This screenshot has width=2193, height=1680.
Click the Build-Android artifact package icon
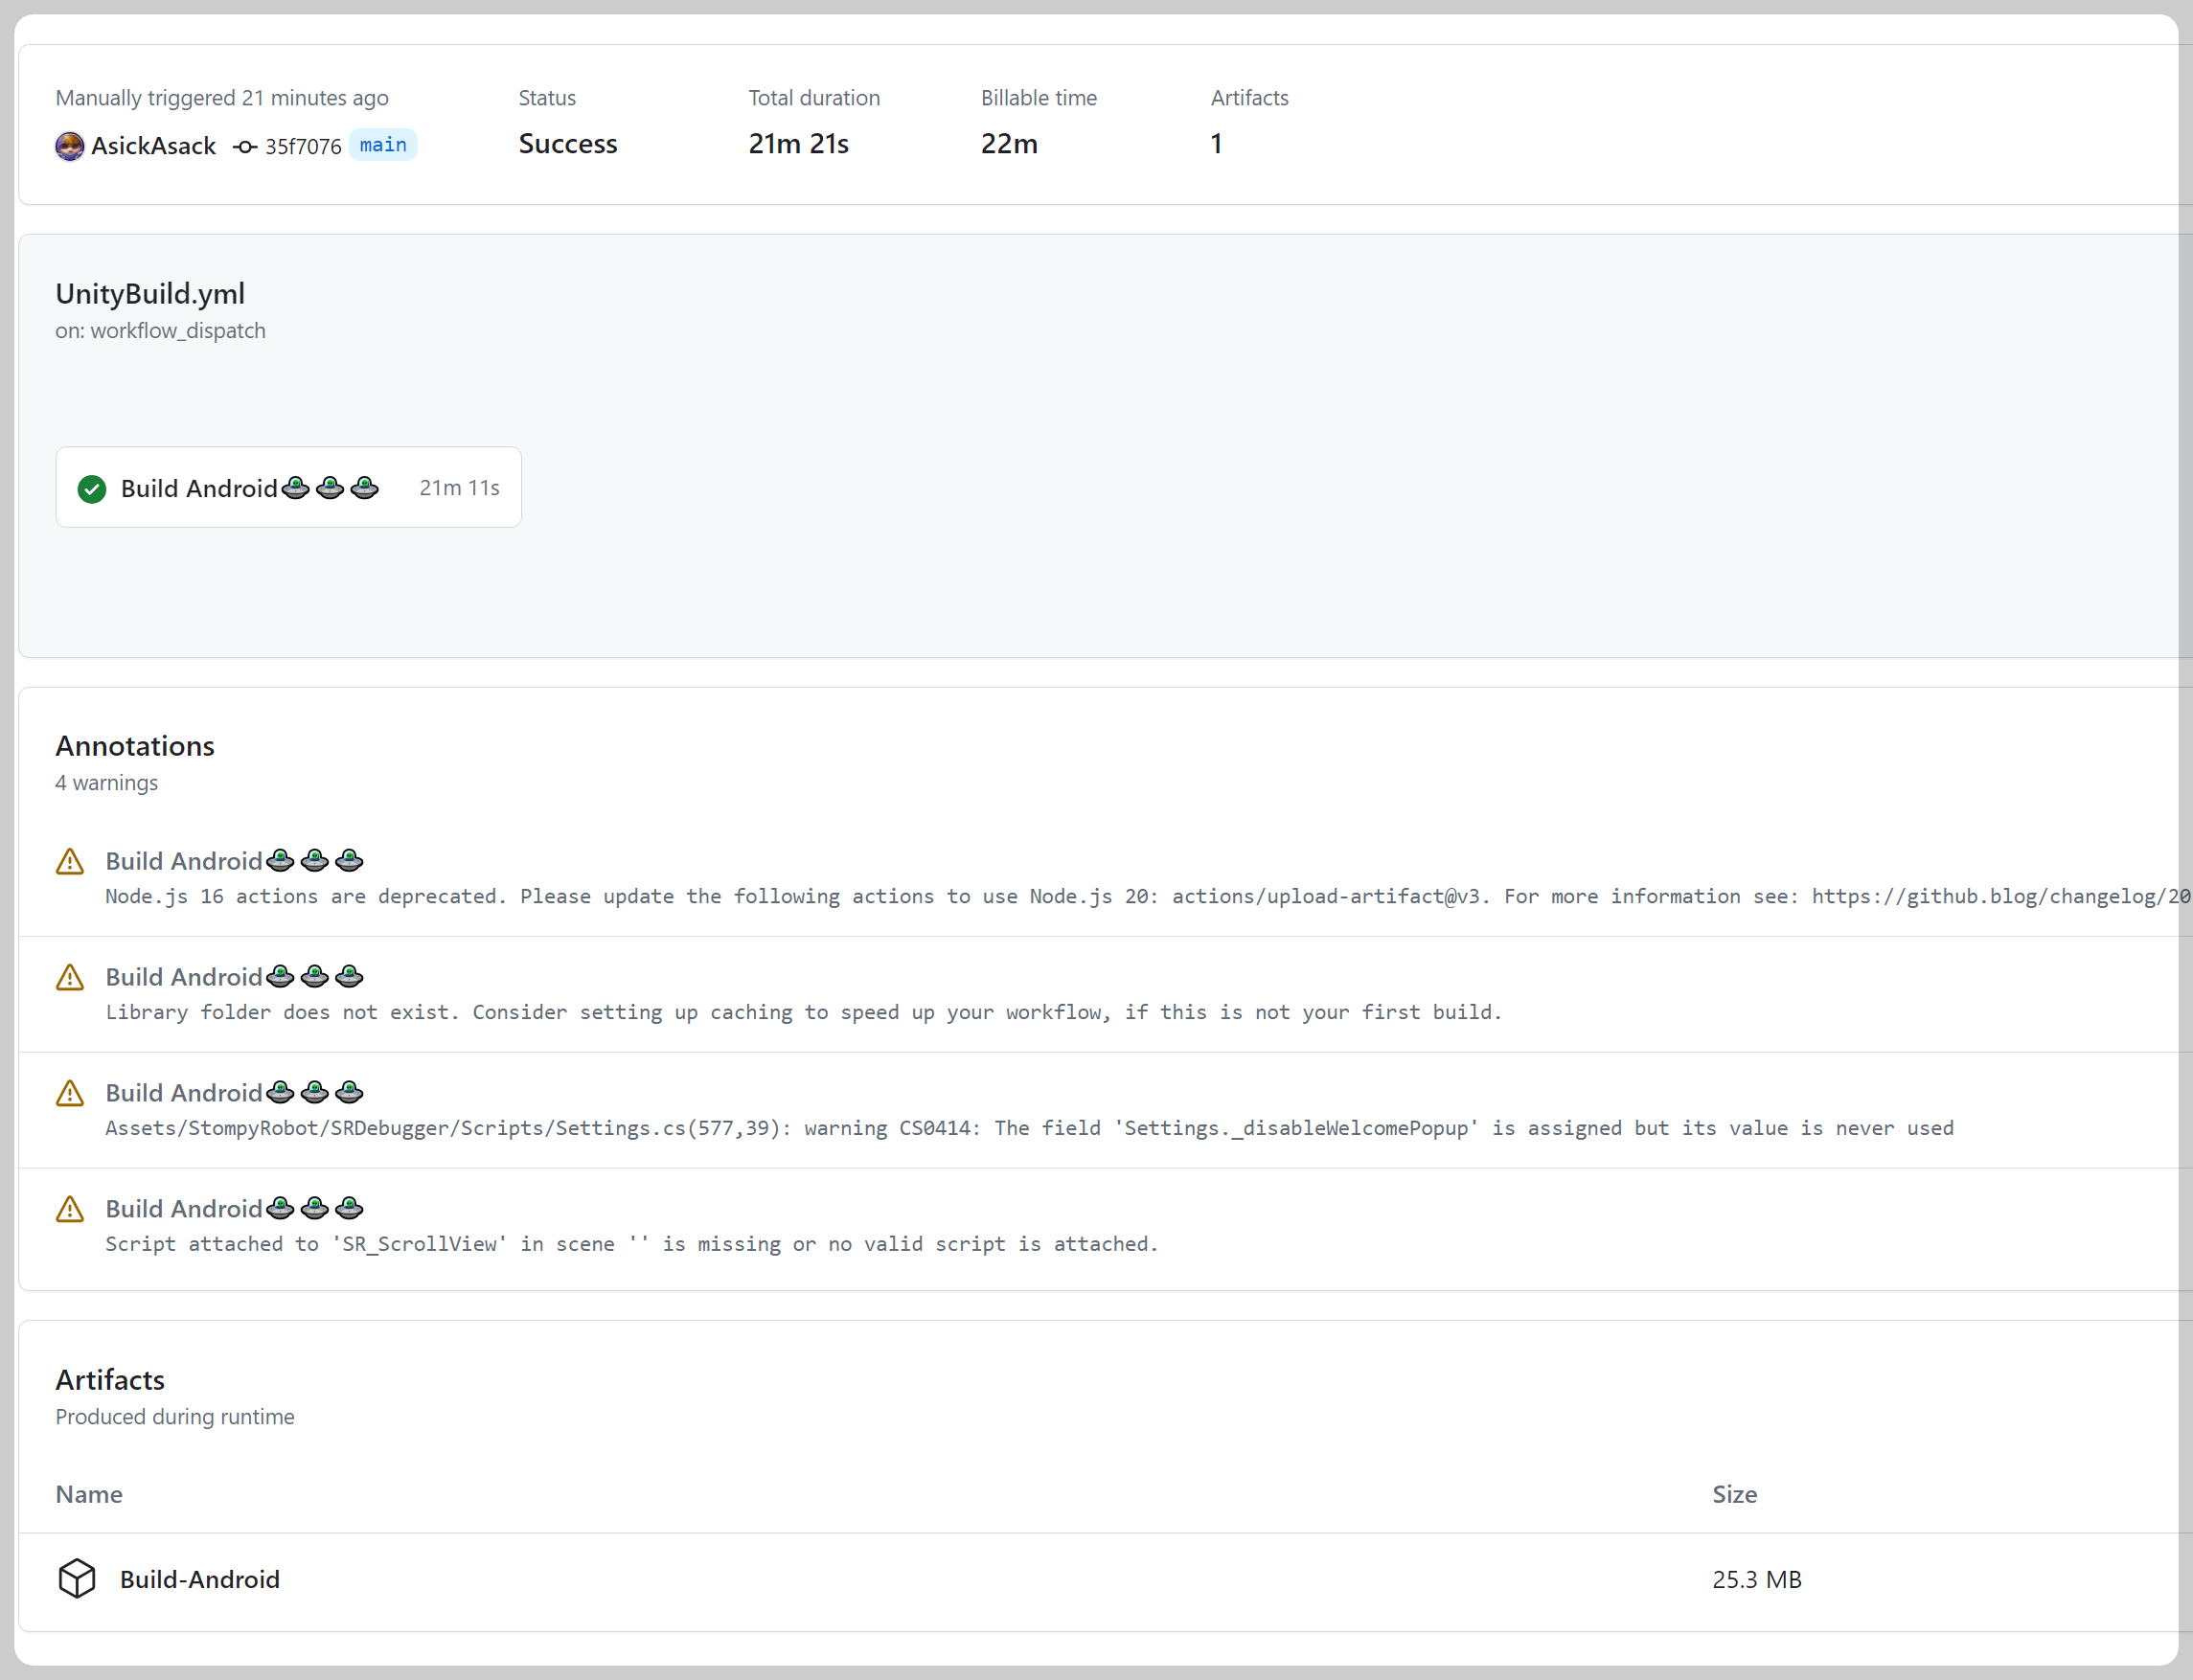pyautogui.click(x=77, y=1578)
